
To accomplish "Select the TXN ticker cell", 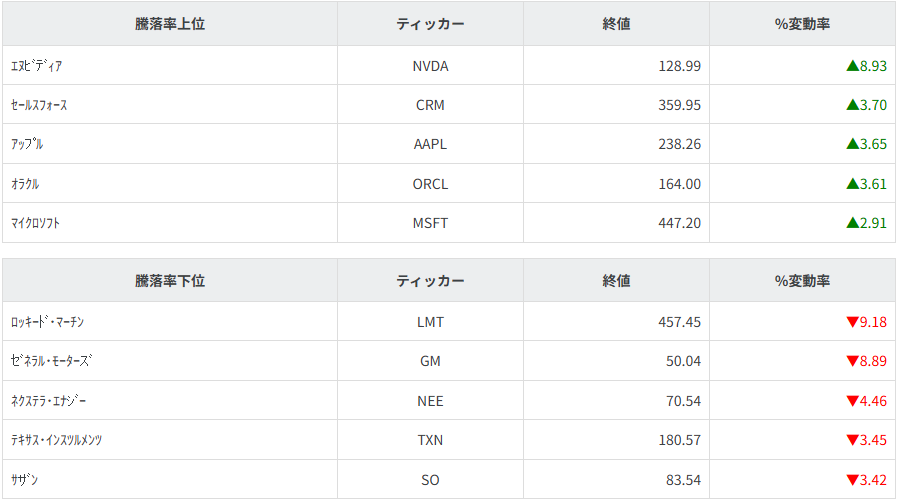I will (x=430, y=440).
